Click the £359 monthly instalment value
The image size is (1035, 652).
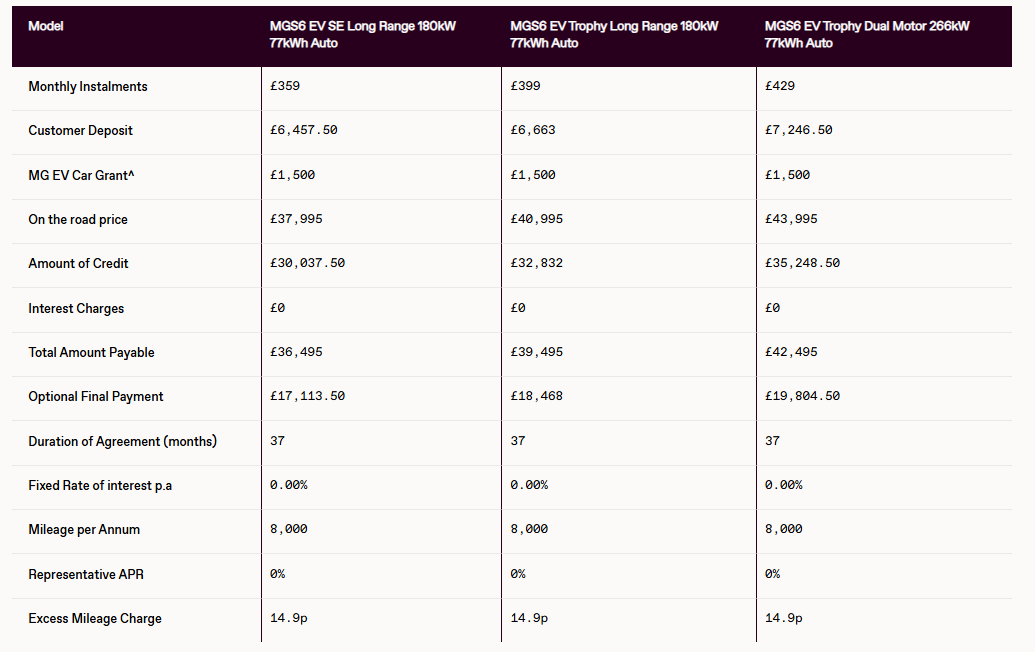click(285, 87)
